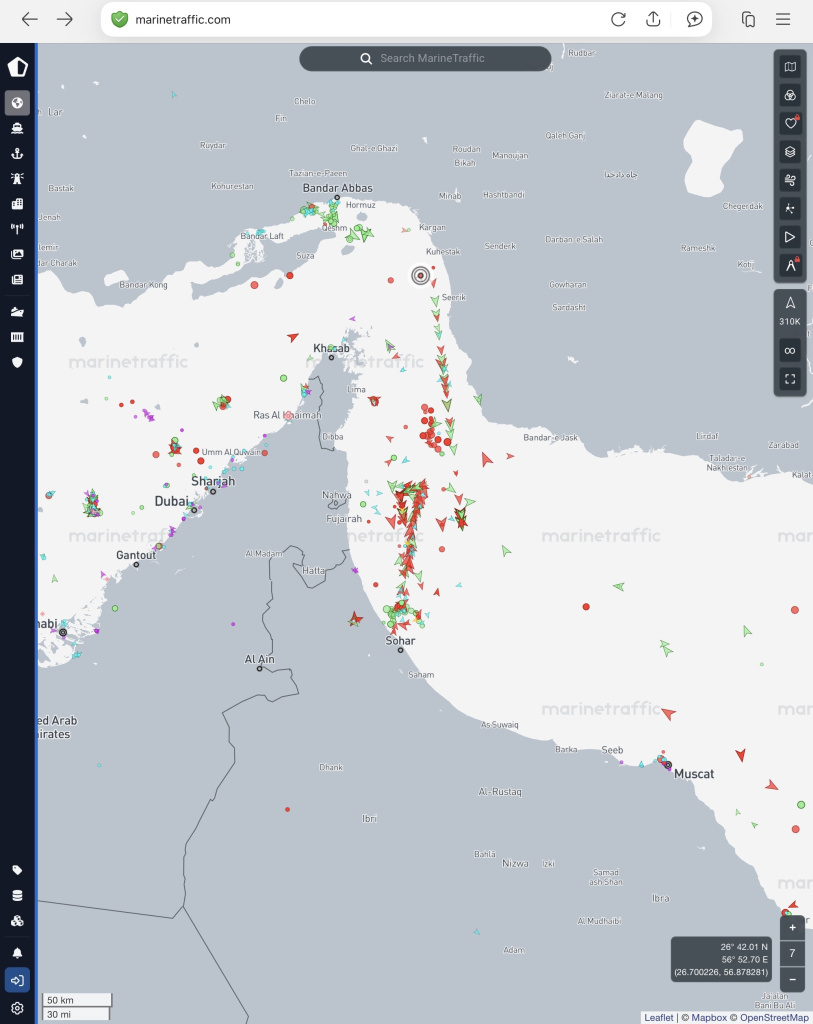The image size is (813, 1024).
Task: Open the vessels ship sidebar icon
Action: tap(18, 128)
